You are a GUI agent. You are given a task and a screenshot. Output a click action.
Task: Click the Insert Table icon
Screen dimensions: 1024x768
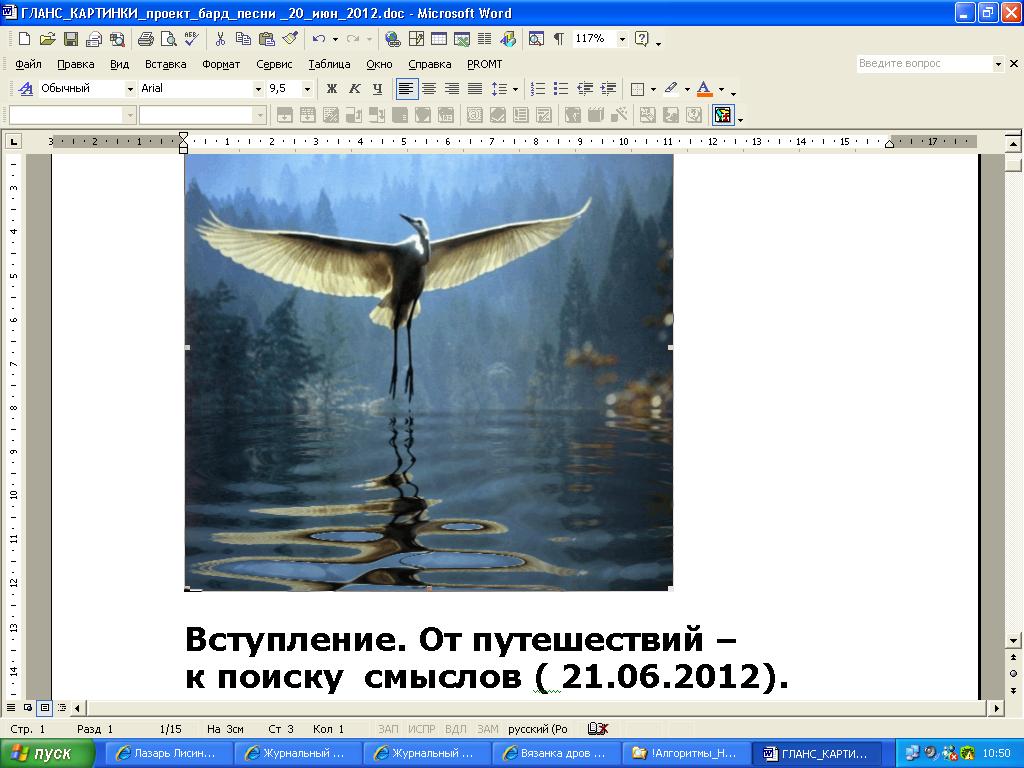[439, 39]
